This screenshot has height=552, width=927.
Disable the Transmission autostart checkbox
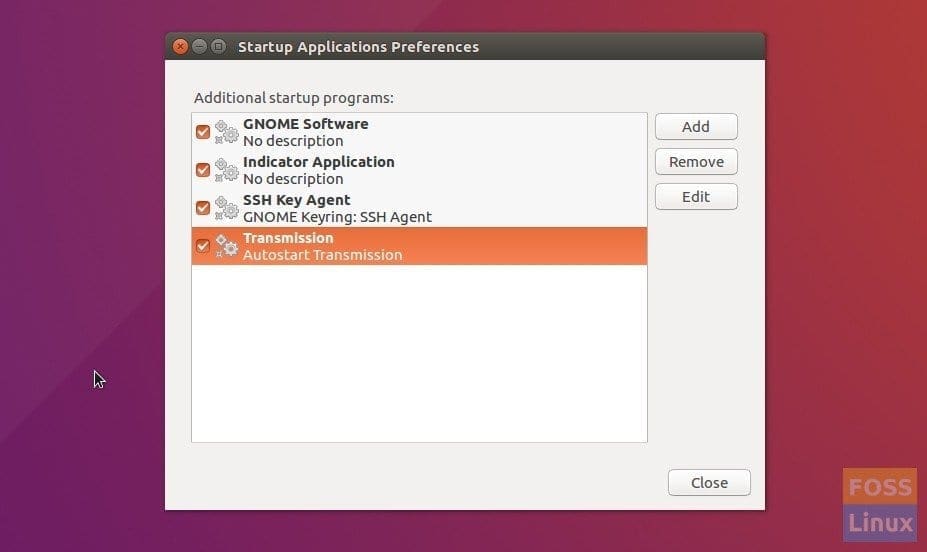pyautogui.click(x=203, y=246)
